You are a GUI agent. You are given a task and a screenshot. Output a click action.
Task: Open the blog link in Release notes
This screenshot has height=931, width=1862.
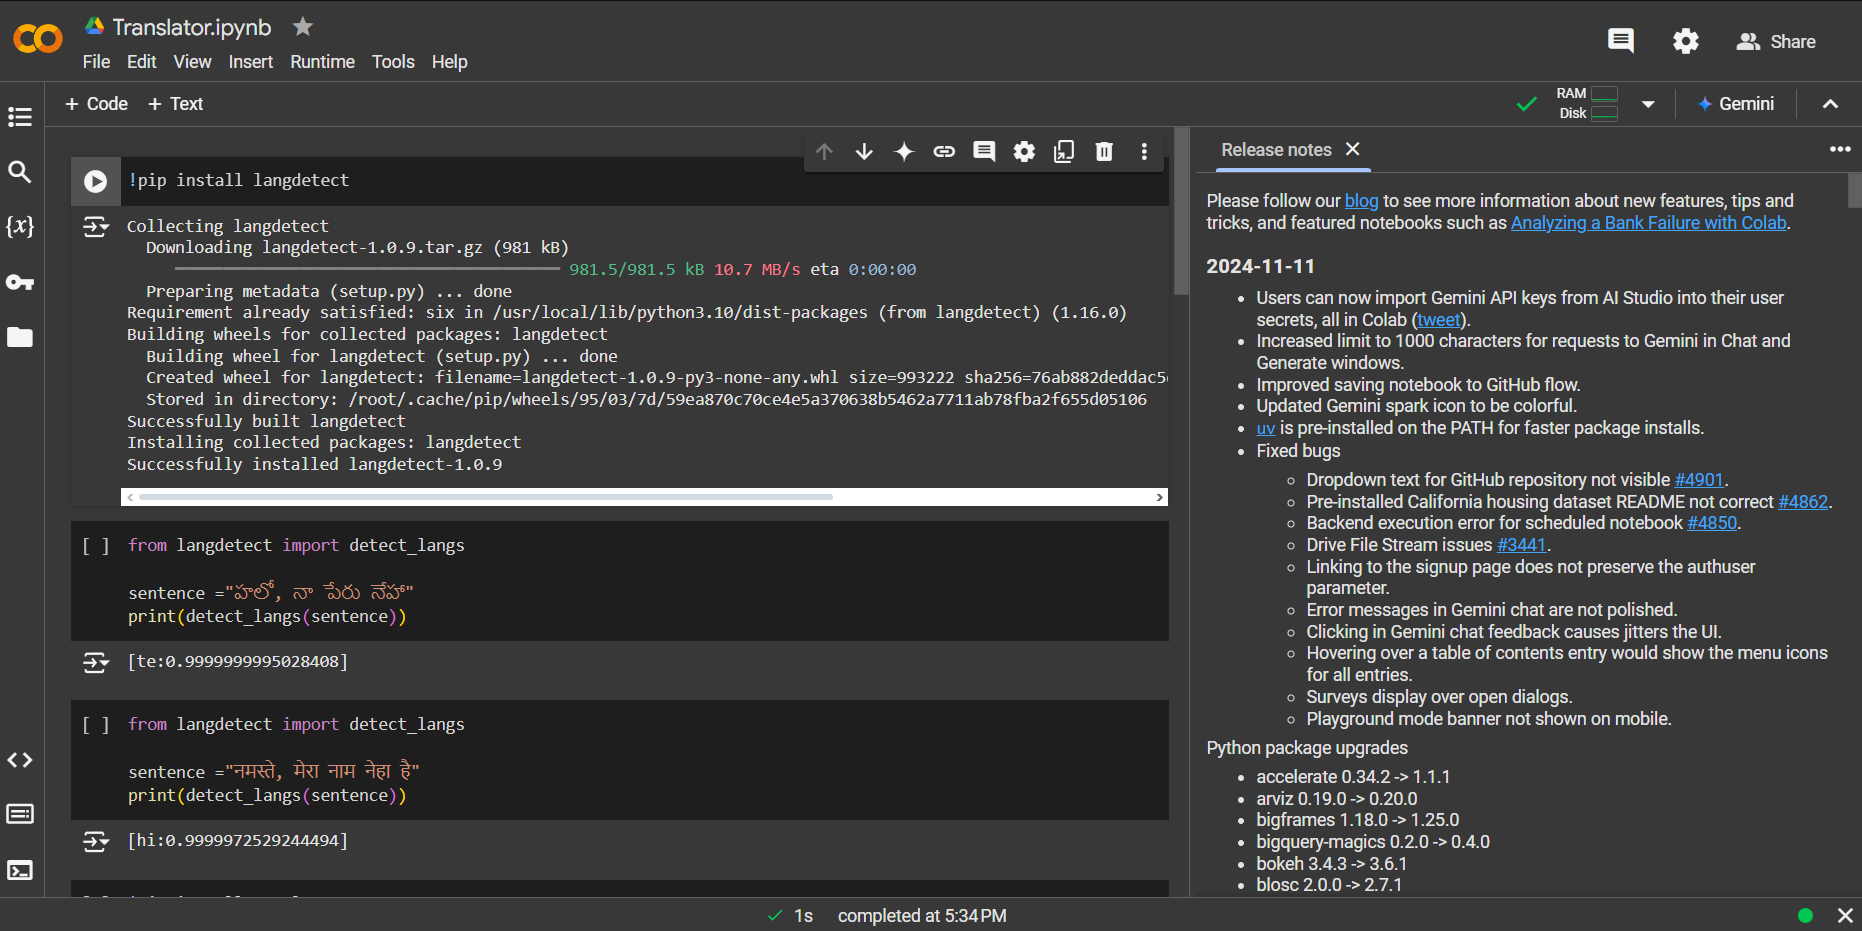(x=1361, y=201)
